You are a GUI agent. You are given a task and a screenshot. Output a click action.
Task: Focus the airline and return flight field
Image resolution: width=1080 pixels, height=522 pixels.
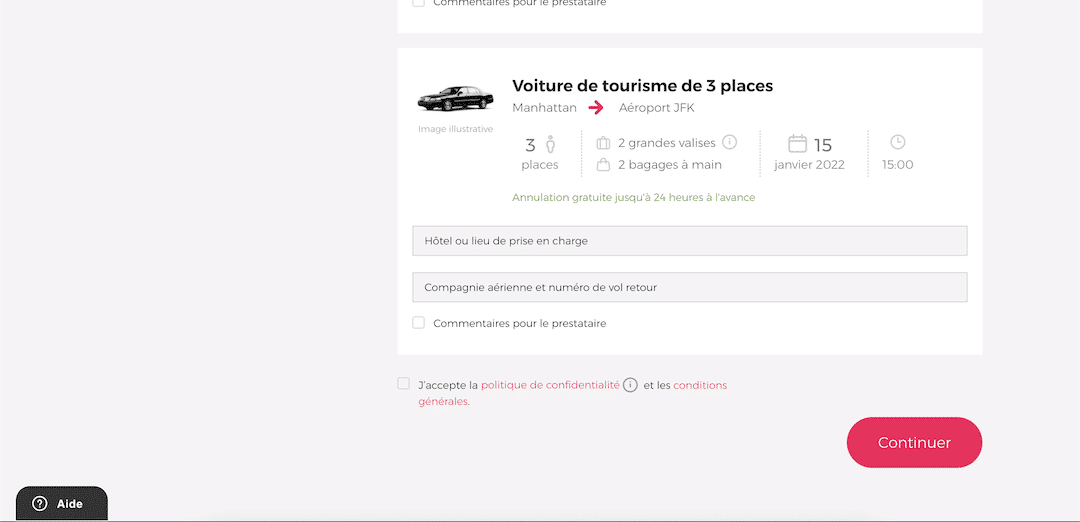tap(689, 287)
